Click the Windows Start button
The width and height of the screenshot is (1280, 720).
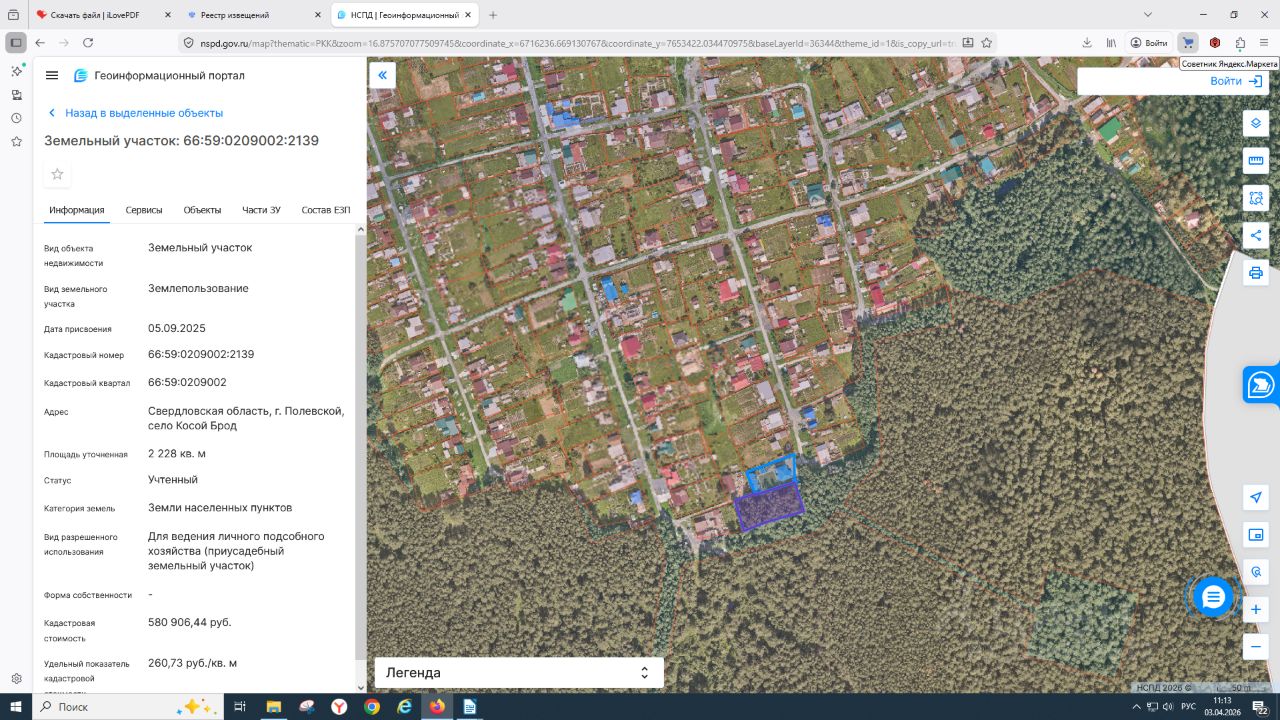pyautogui.click(x=16, y=707)
